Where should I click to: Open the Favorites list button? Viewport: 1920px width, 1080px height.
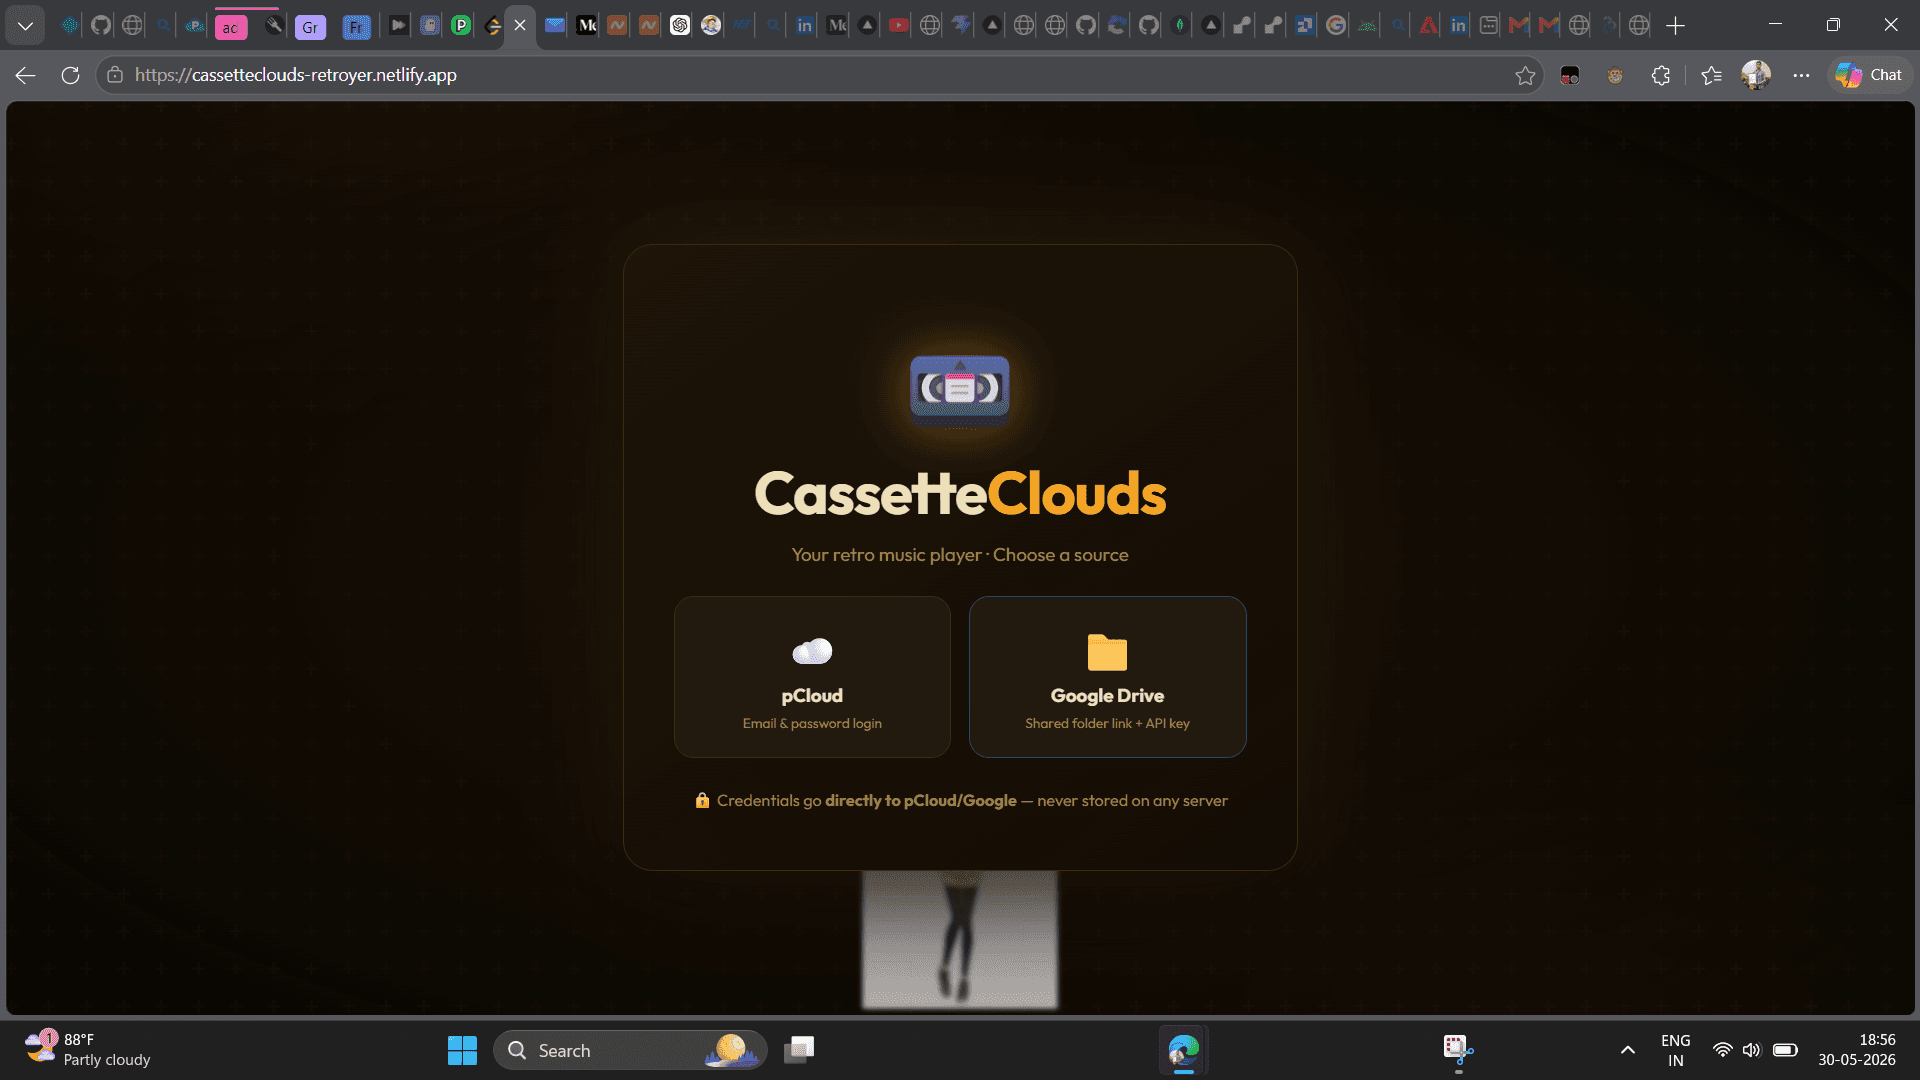click(x=1711, y=75)
